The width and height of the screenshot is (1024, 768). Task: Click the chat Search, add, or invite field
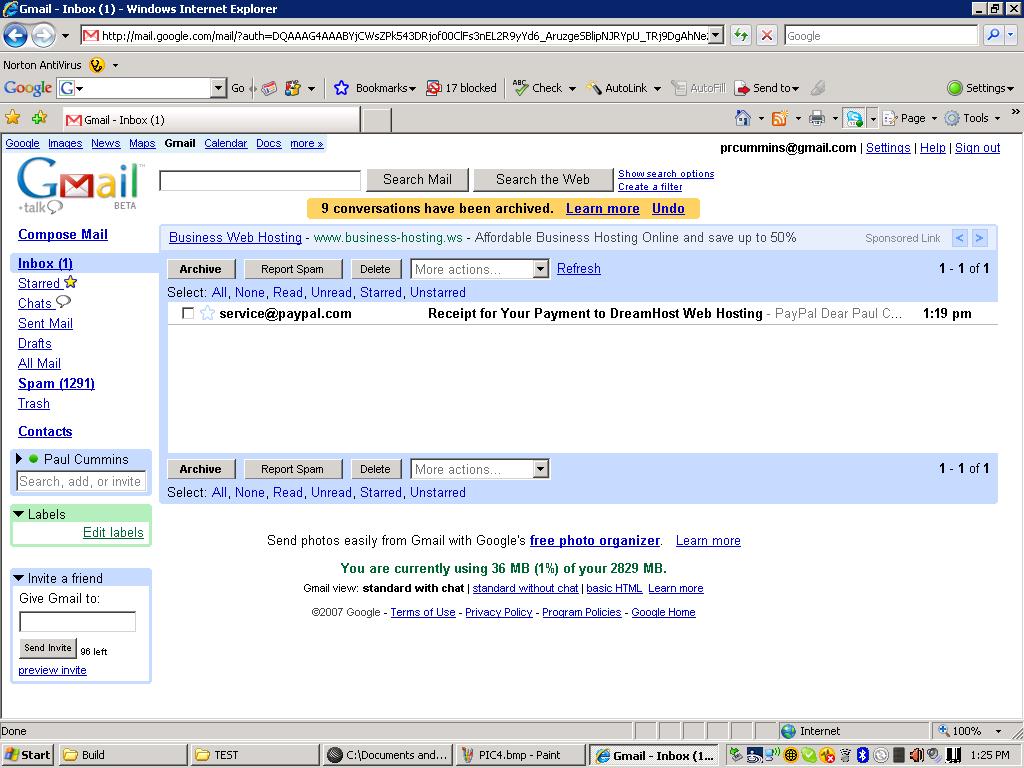(x=81, y=481)
